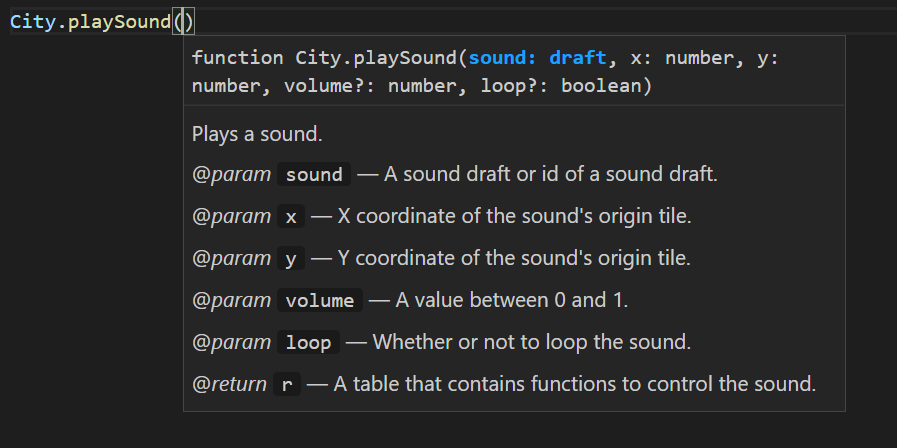This screenshot has width=897, height=448.
Task: Click the 'y' param code badge
Action: click(291, 259)
